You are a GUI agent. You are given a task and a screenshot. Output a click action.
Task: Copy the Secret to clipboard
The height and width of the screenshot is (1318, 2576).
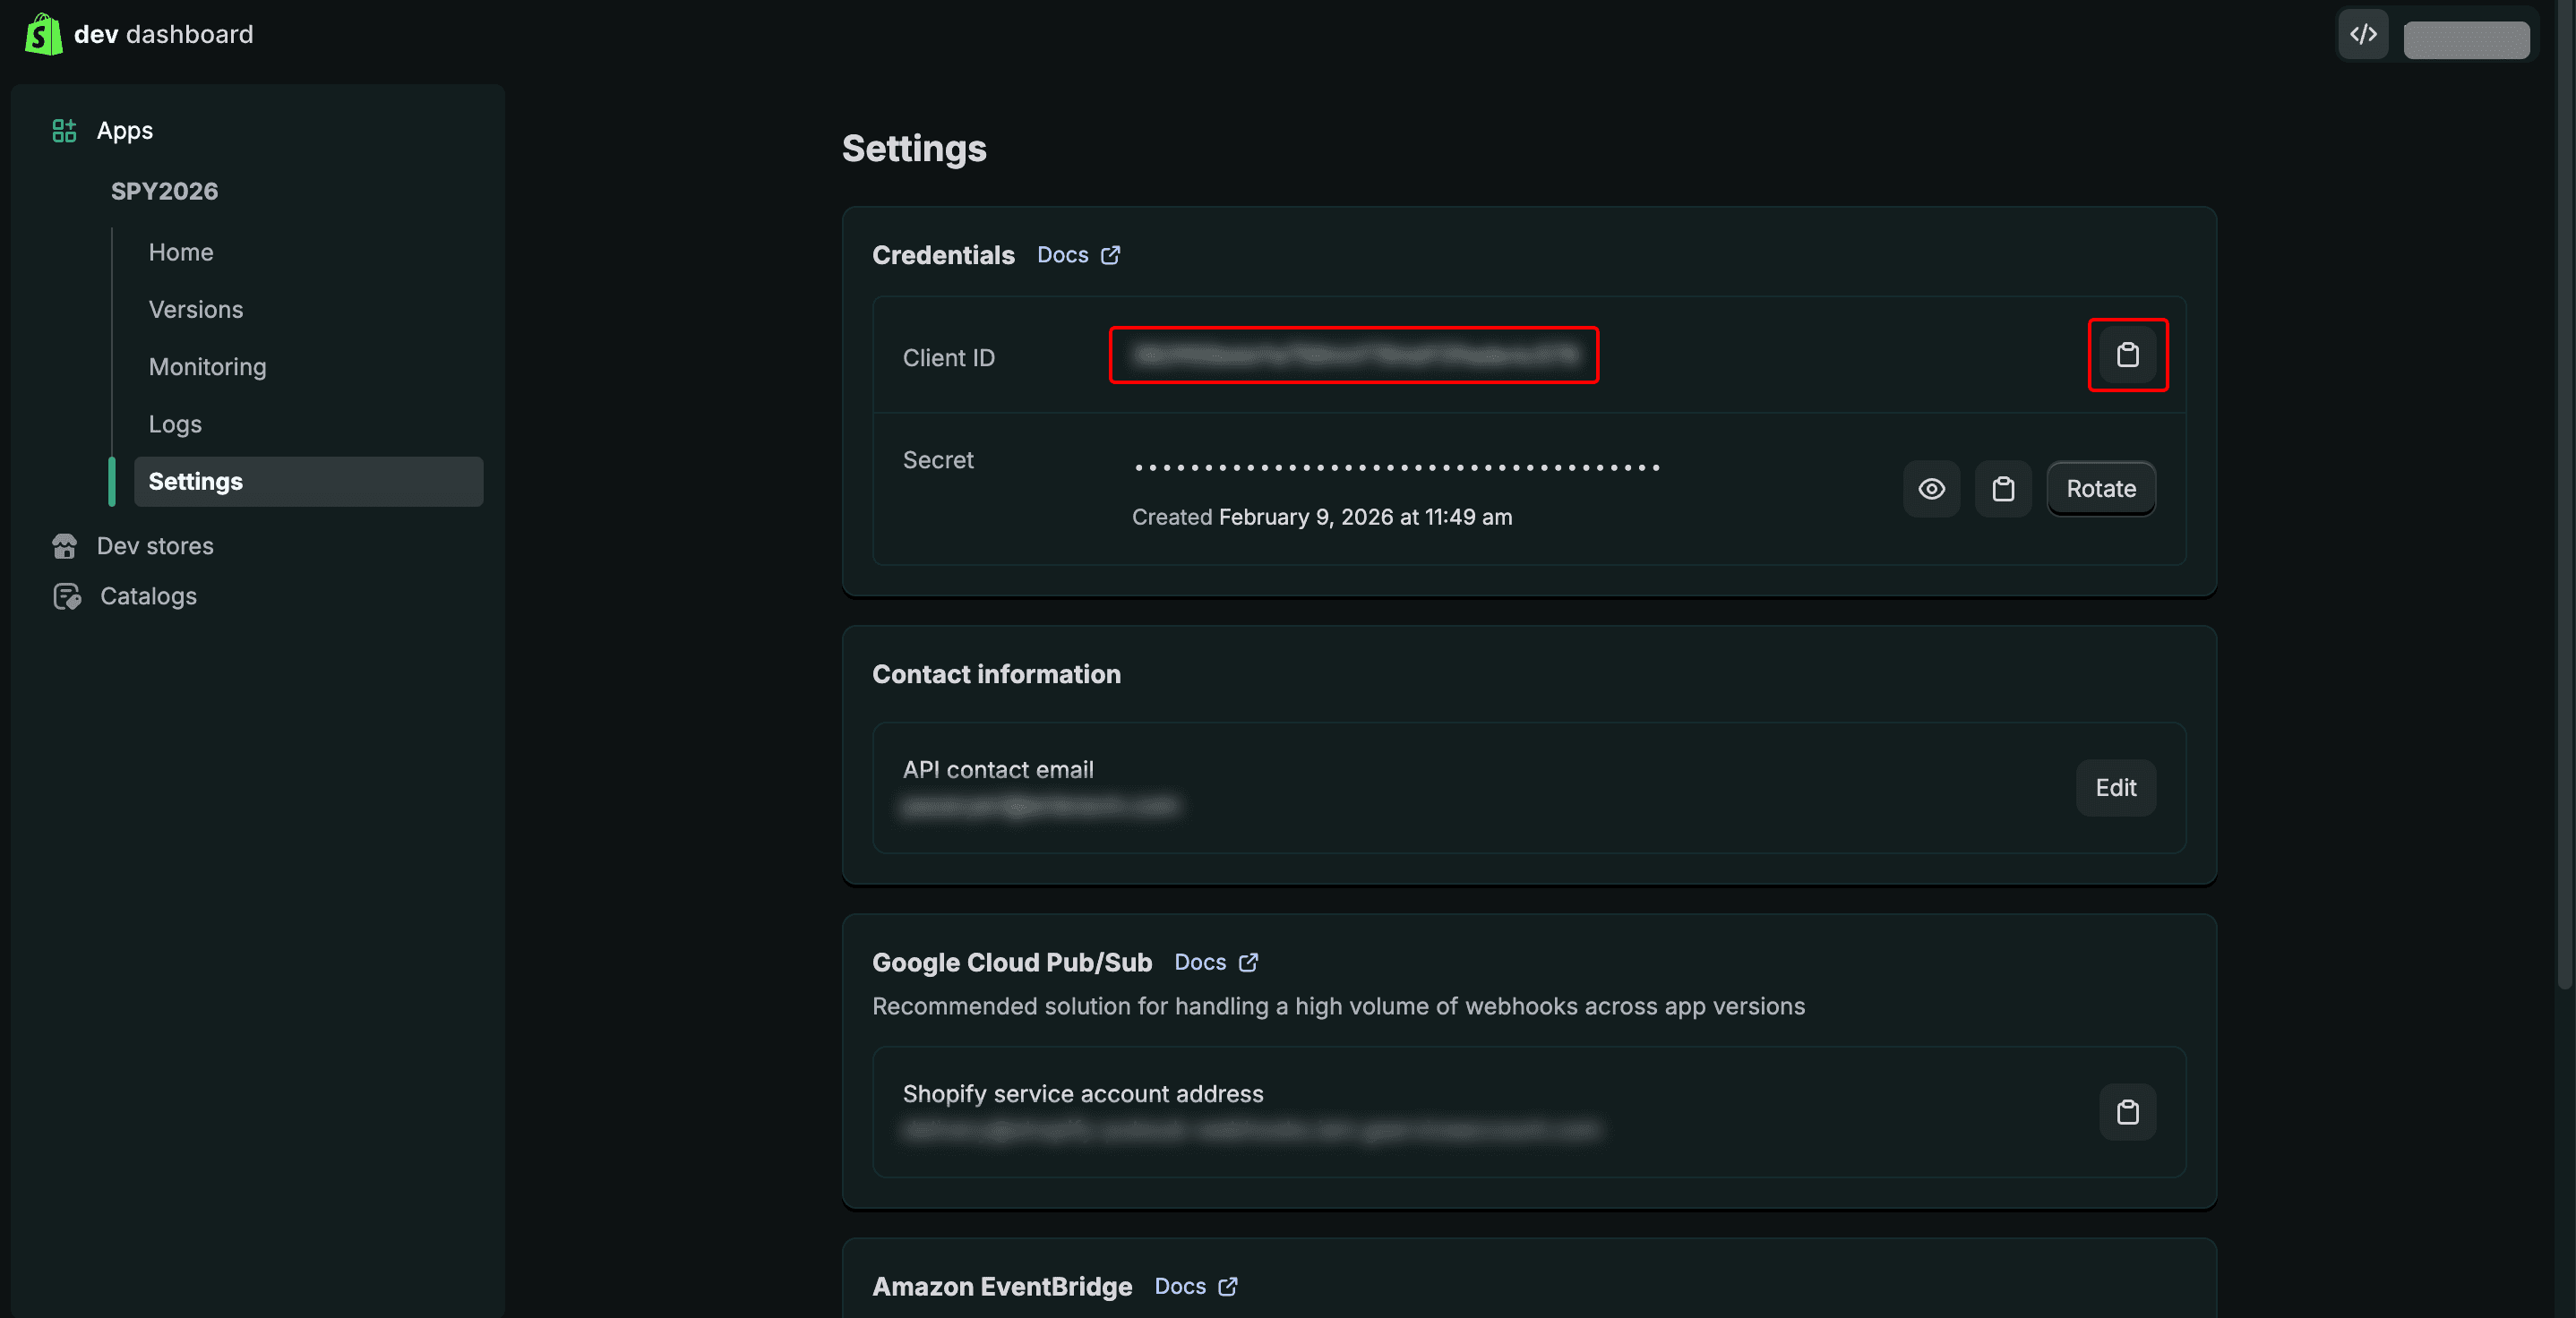point(2002,489)
